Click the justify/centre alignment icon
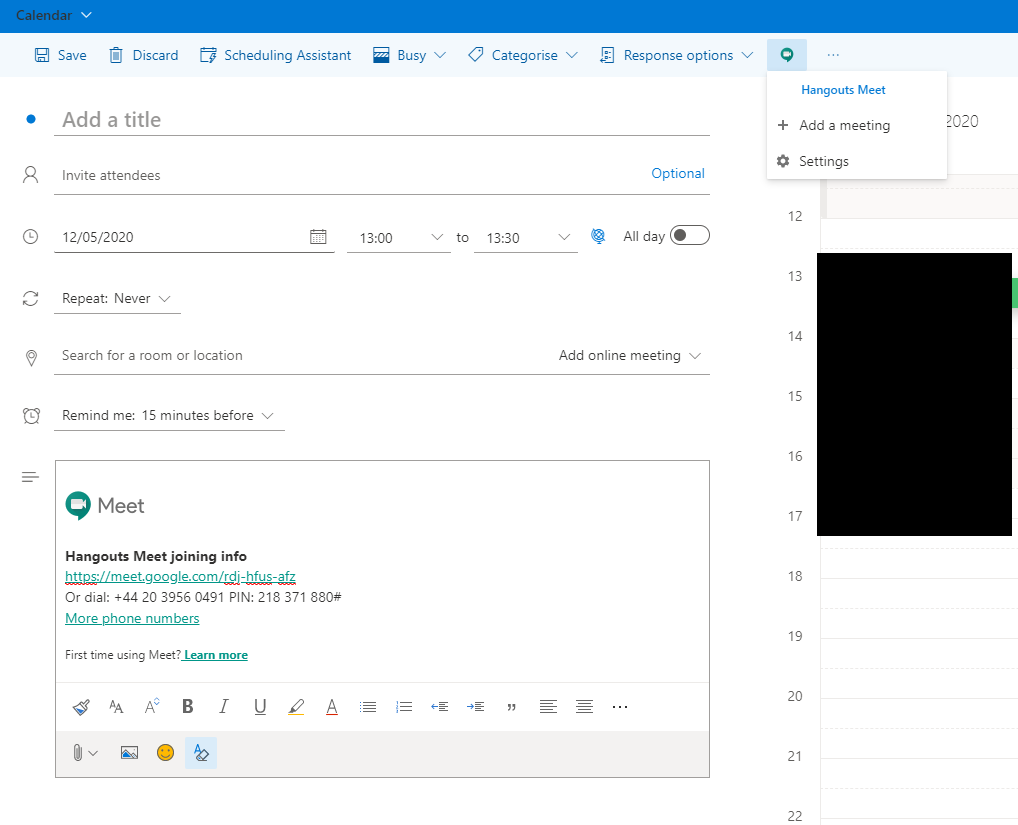This screenshot has height=825, width=1018. [x=584, y=707]
